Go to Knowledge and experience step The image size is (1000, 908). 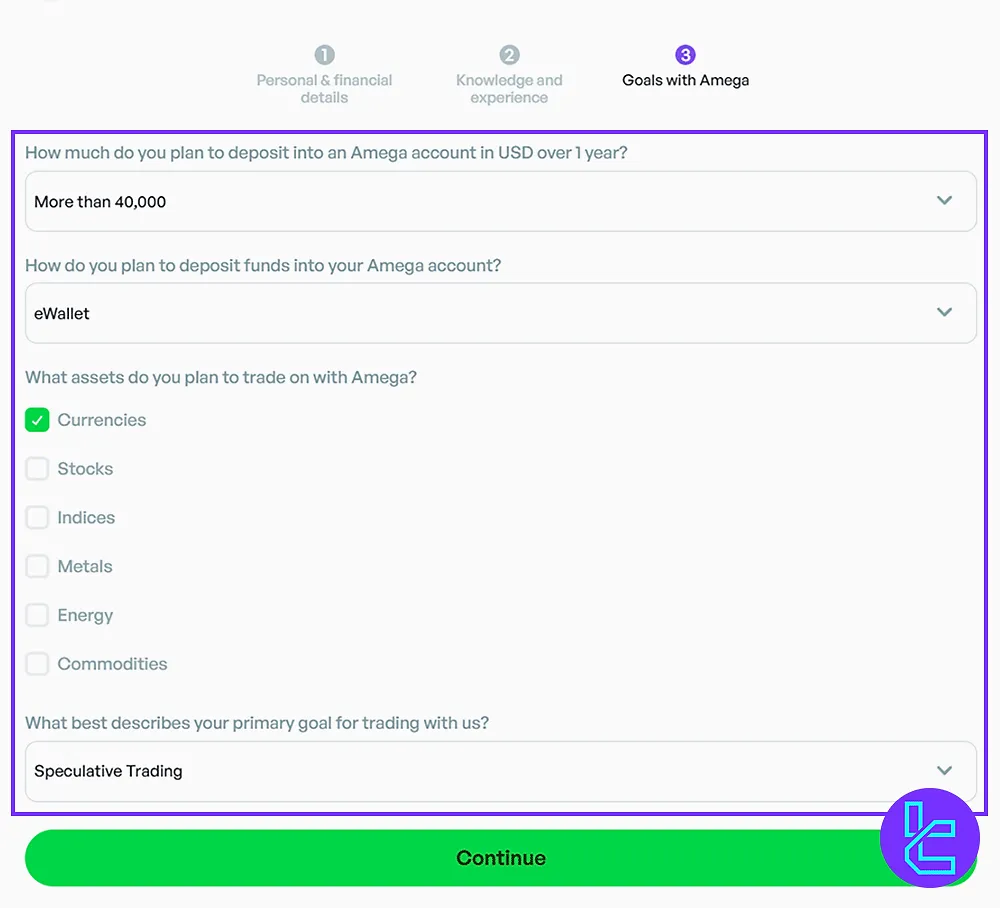tap(509, 89)
